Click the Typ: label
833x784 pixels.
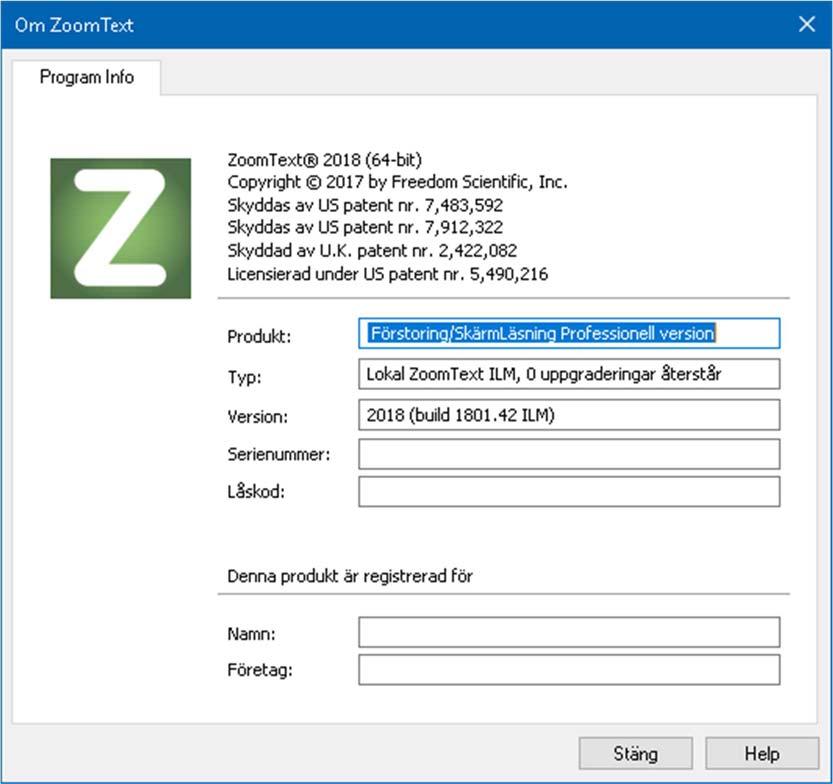coord(244,378)
